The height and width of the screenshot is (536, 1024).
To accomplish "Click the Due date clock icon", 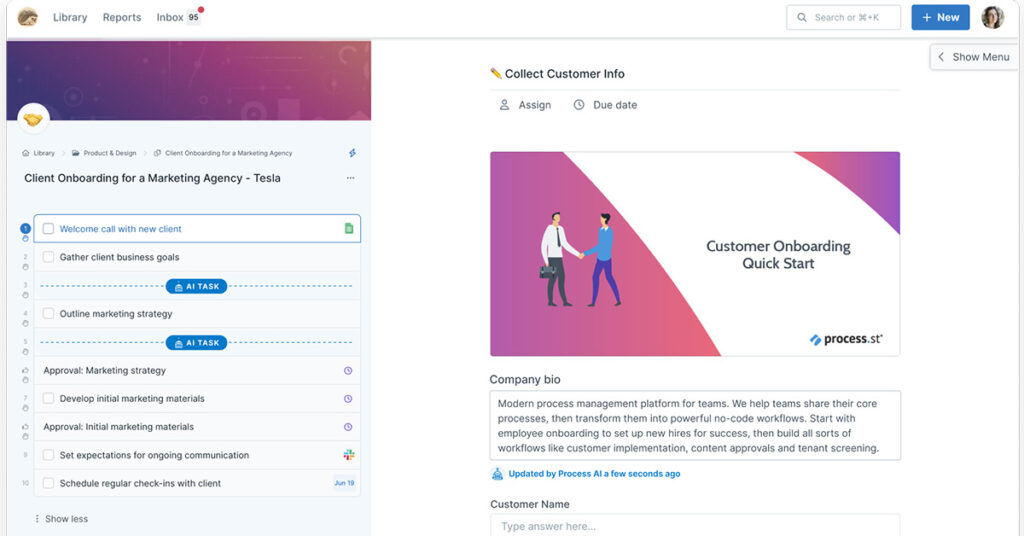I will tap(579, 105).
